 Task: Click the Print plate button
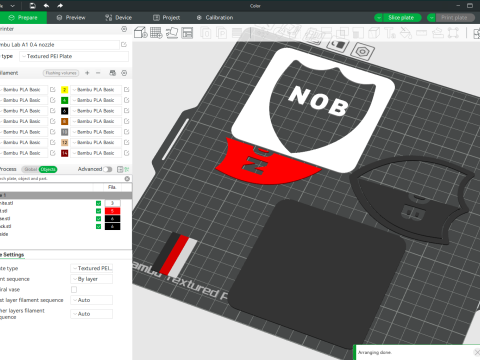coord(454,18)
